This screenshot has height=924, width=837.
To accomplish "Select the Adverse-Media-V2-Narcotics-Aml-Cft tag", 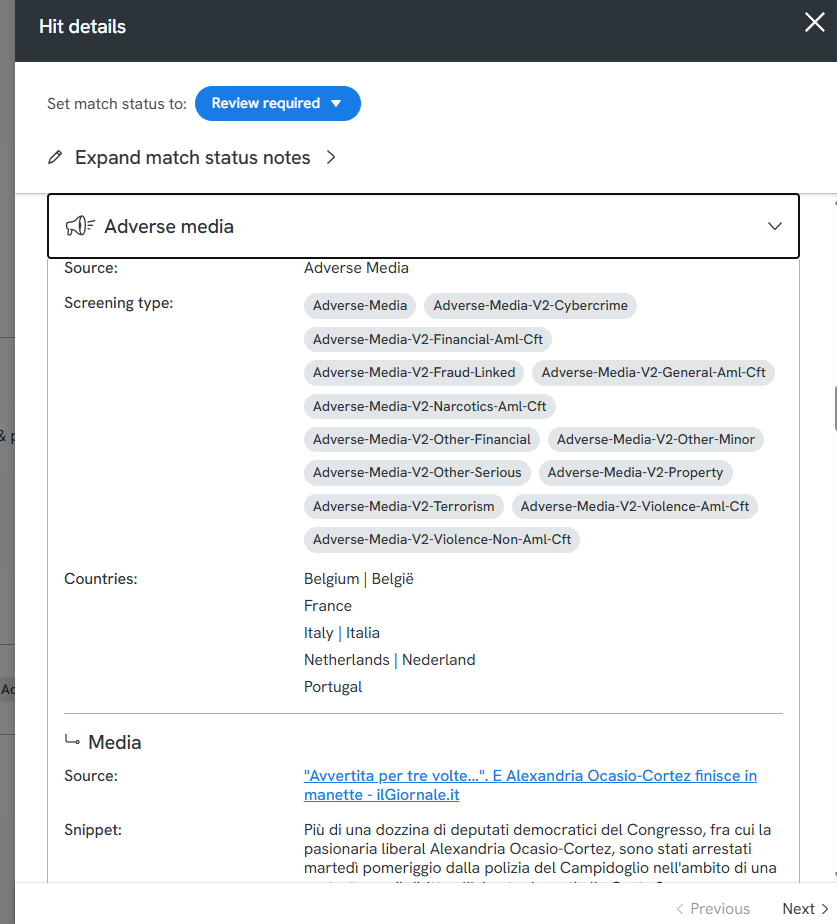I will [430, 406].
